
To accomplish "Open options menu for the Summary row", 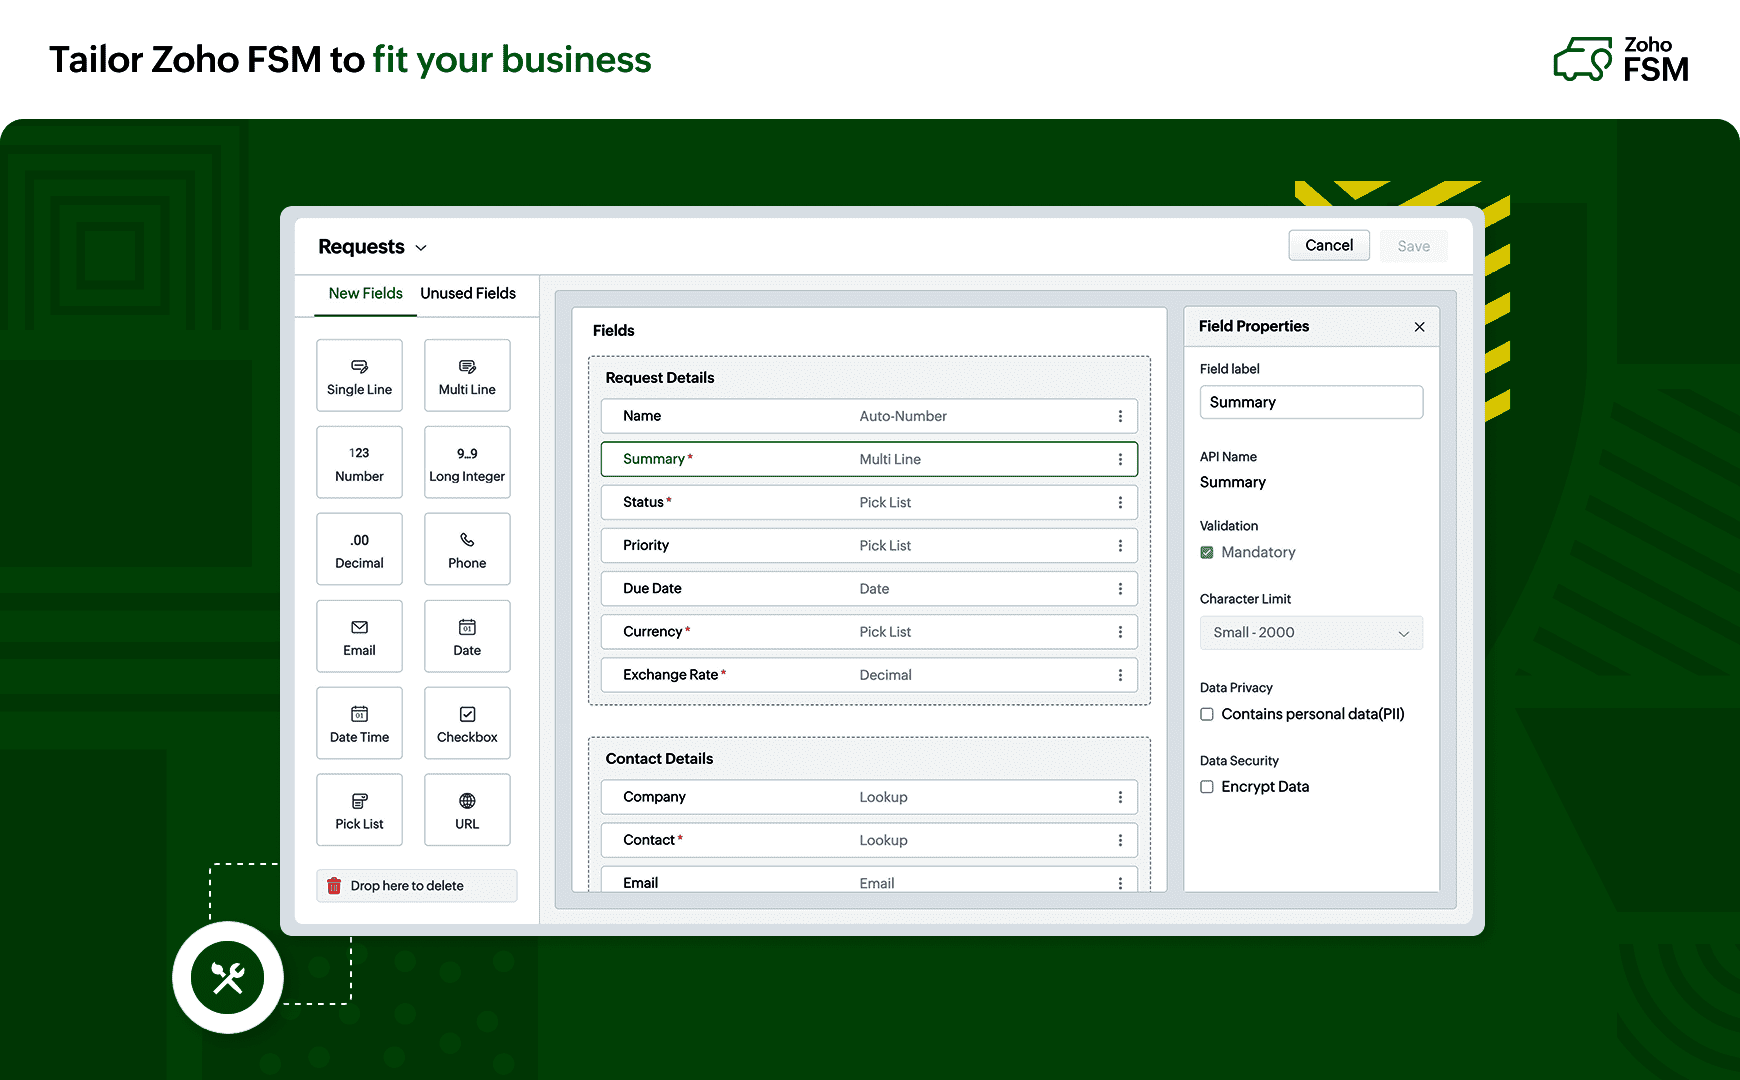I will coord(1120,459).
